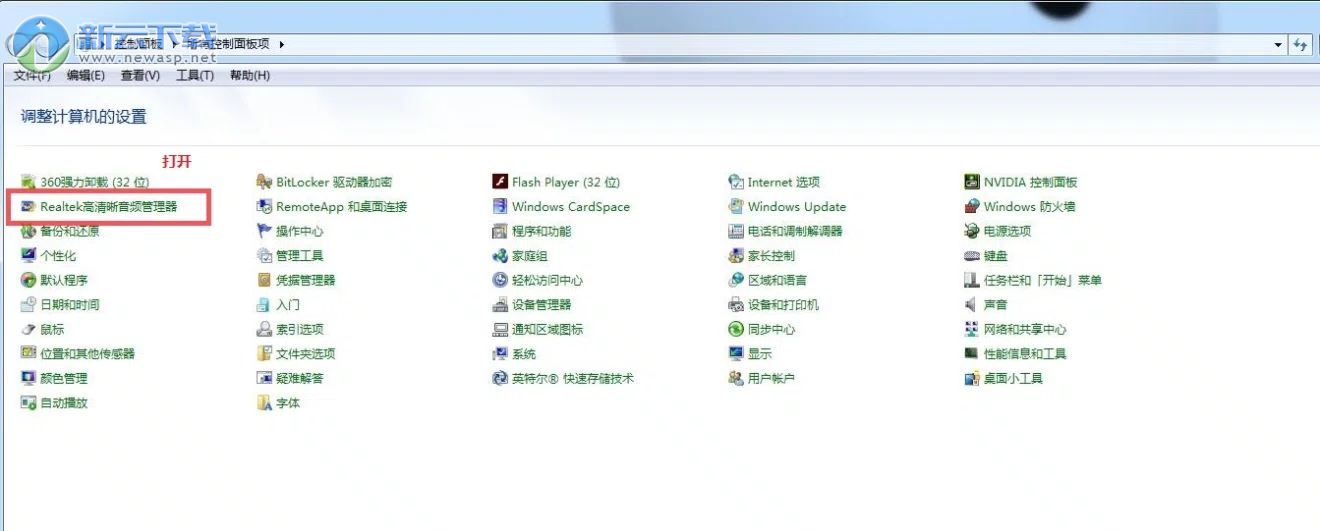Viewport: 1320px width, 531px height.
Task: Open the 备份和还原 icon
Action: click(x=29, y=231)
